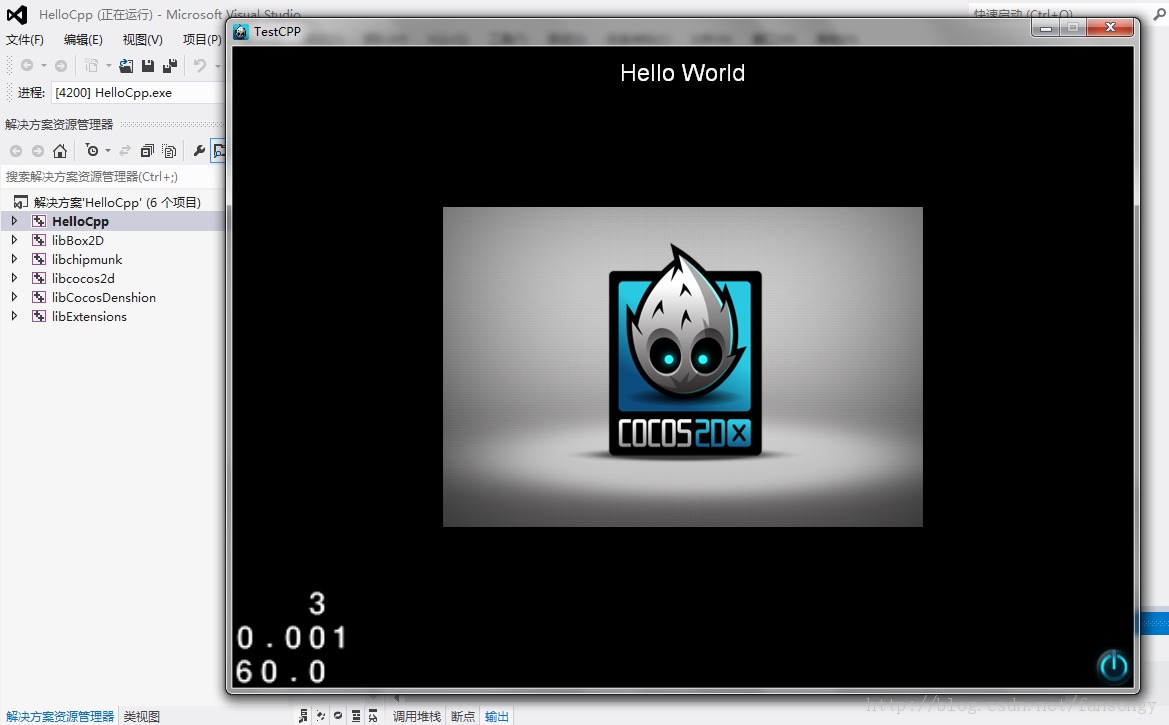1169x725 pixels.
Task: Open the navigate backward history dropdown
Action: point(44,66)
